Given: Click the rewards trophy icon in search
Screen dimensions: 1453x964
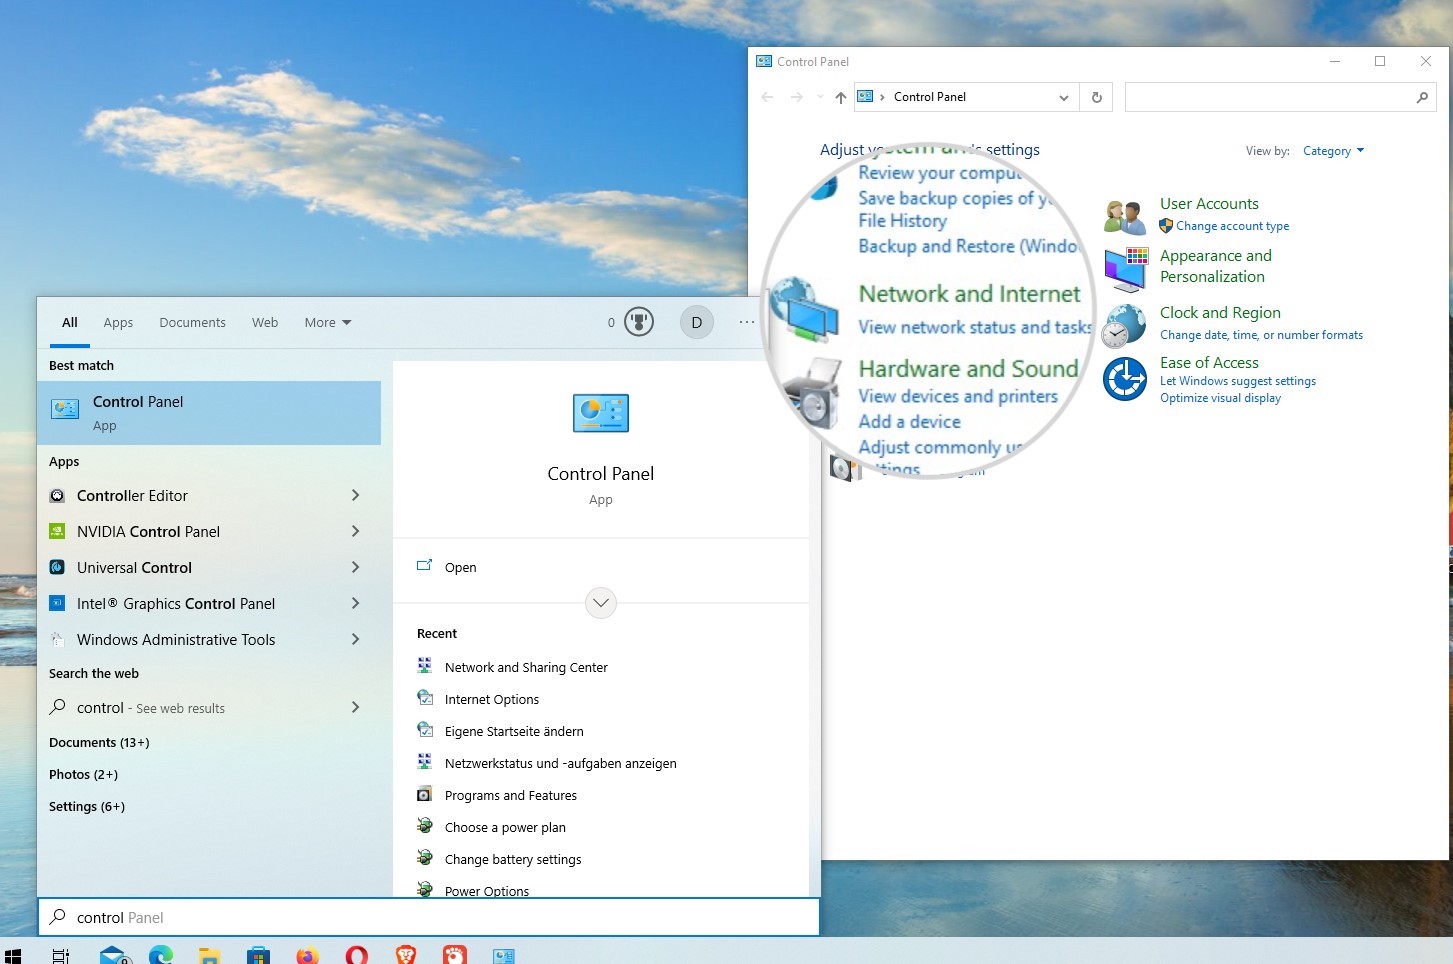Looking at the screenshot, I should tap(639, 322).
